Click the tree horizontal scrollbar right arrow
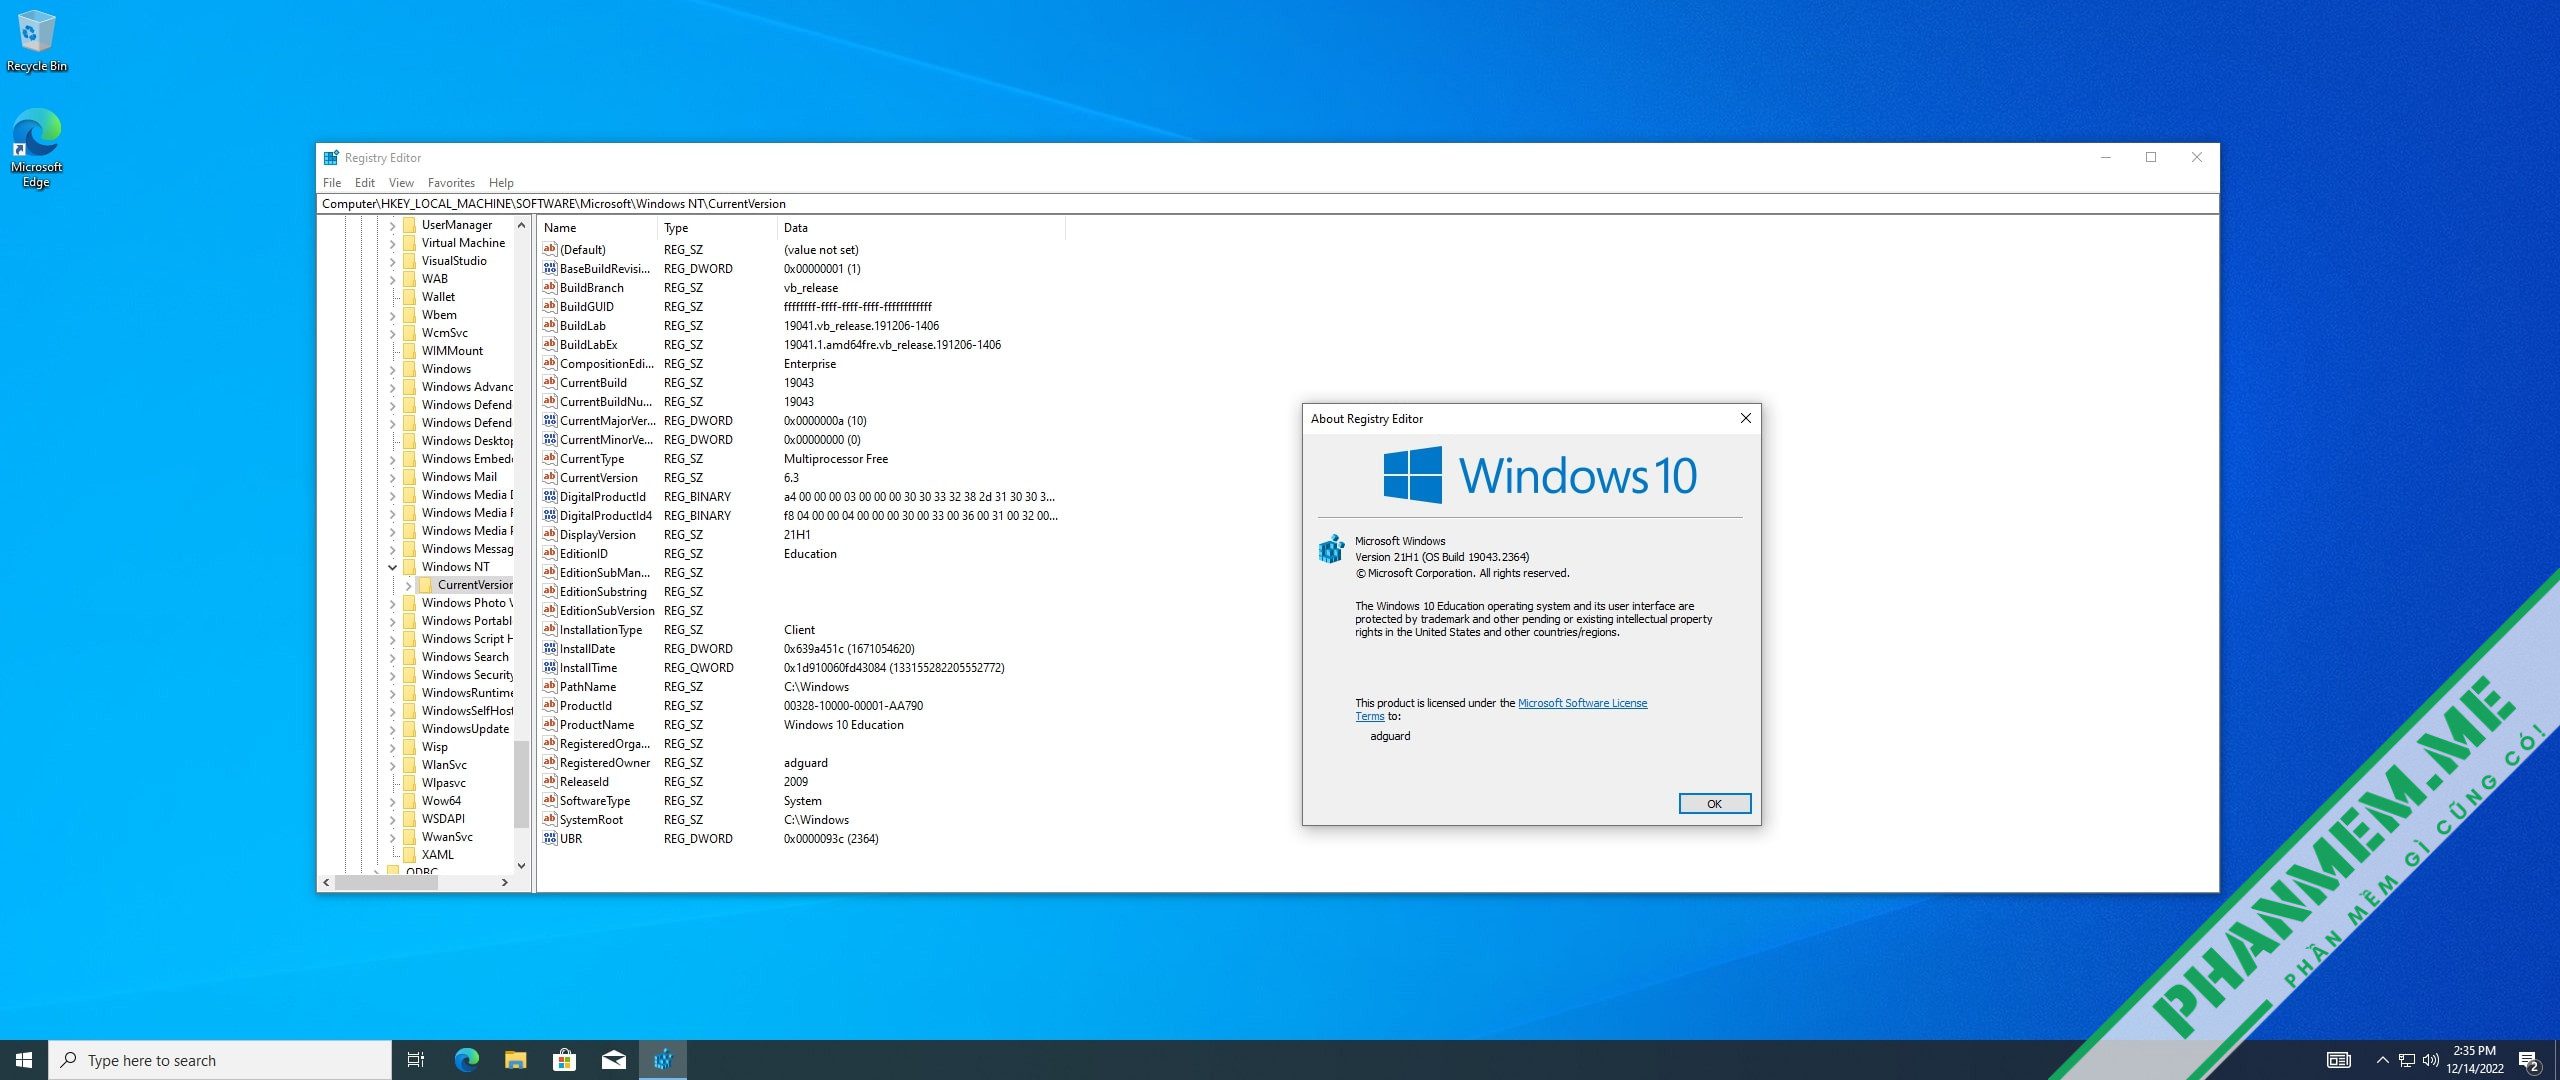The width and height of the screenshot is (2560, 1080). tap(505, 882)
